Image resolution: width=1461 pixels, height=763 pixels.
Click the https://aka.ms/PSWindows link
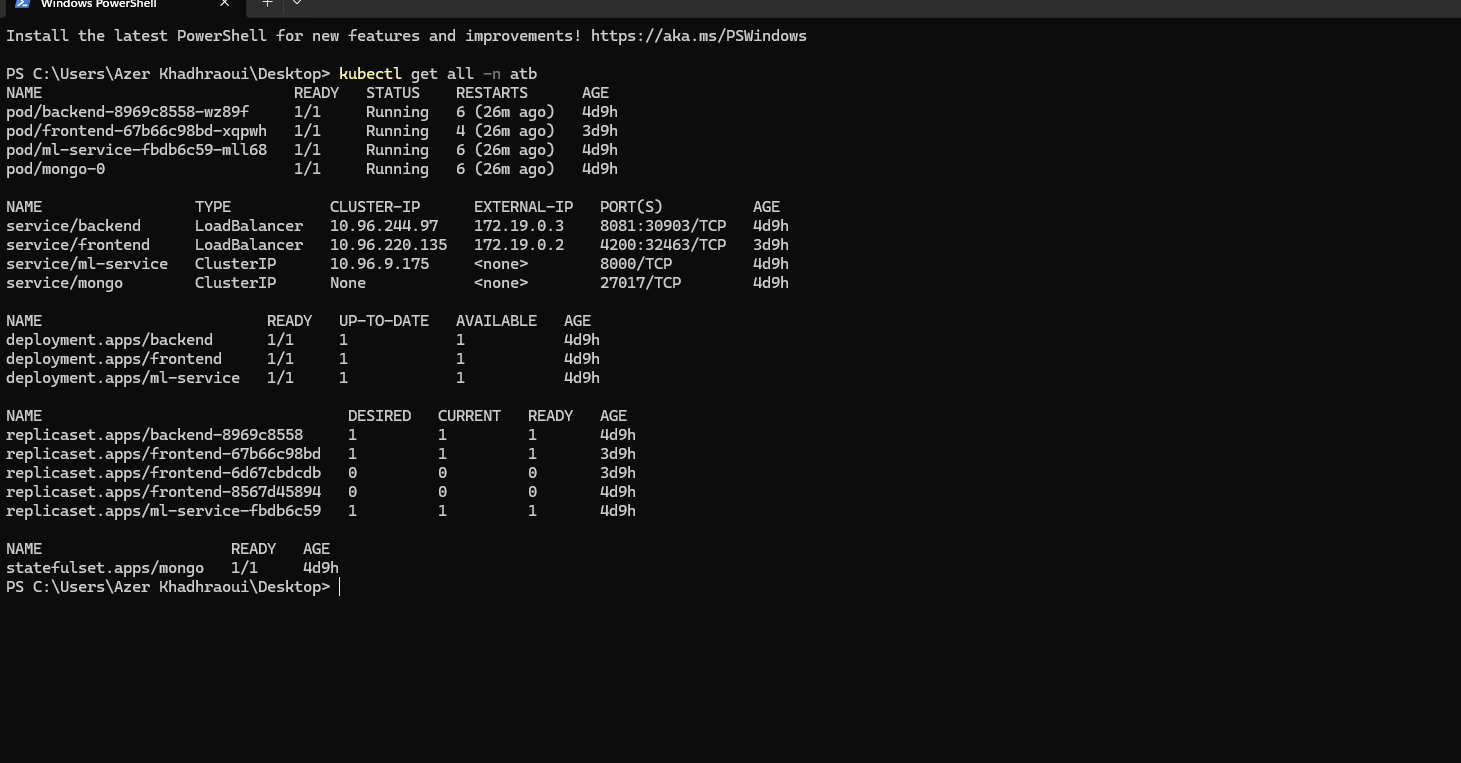point(698,36)
